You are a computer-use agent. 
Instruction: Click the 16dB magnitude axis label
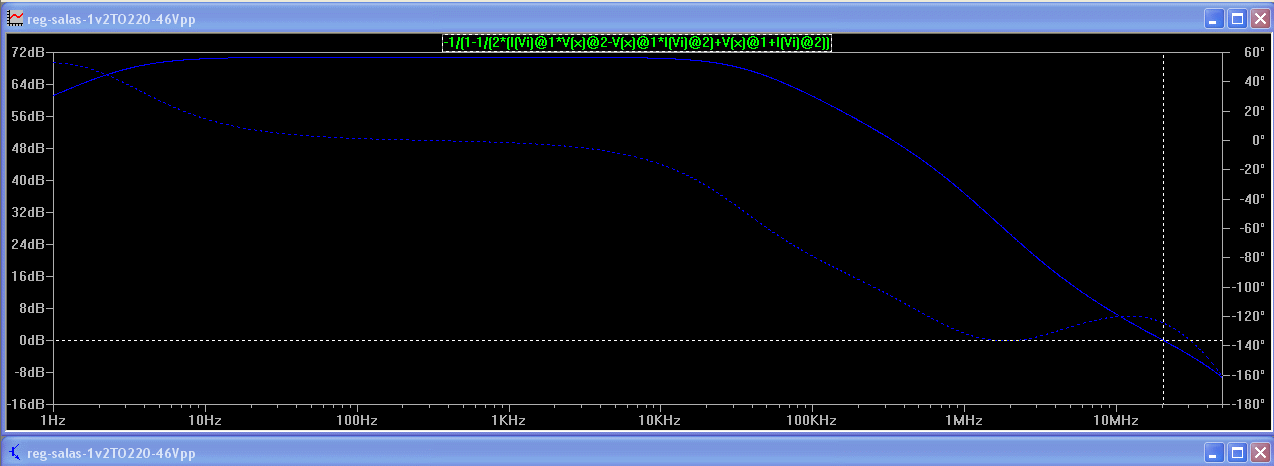click(28, 276)
